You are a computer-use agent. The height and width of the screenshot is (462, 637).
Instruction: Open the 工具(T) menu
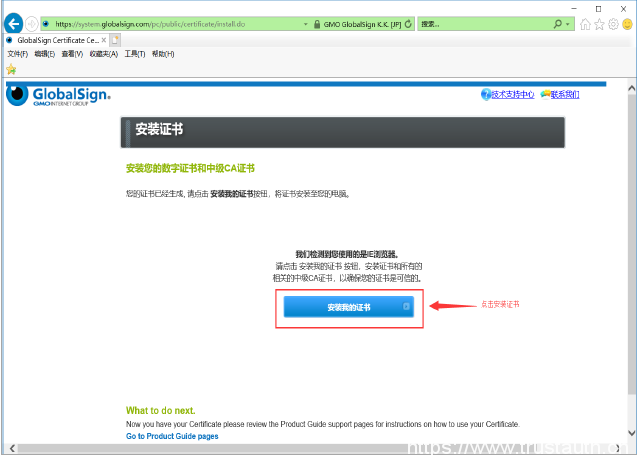(x=135, y=54)
